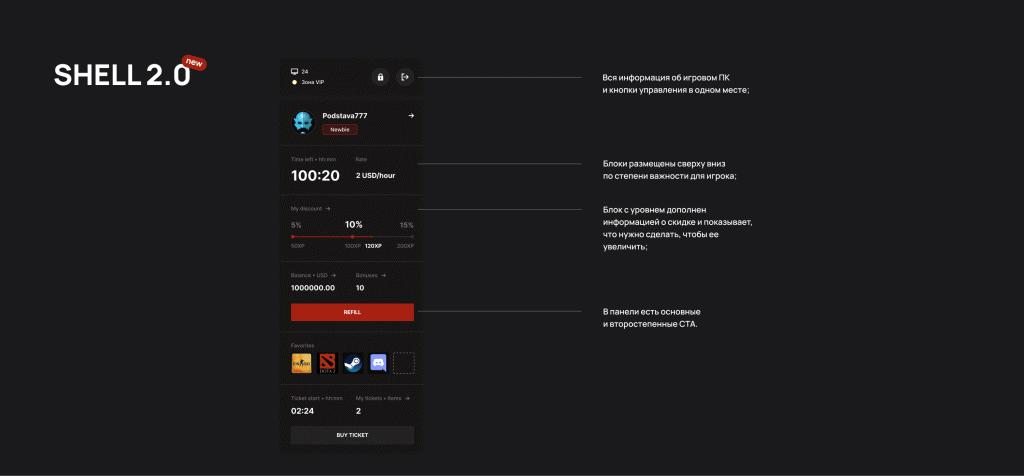Image resolution: width=1024 pixels, height=476 pixels.
Task: Open profile arrow next to Podstava777
Action: pos(411,116)
